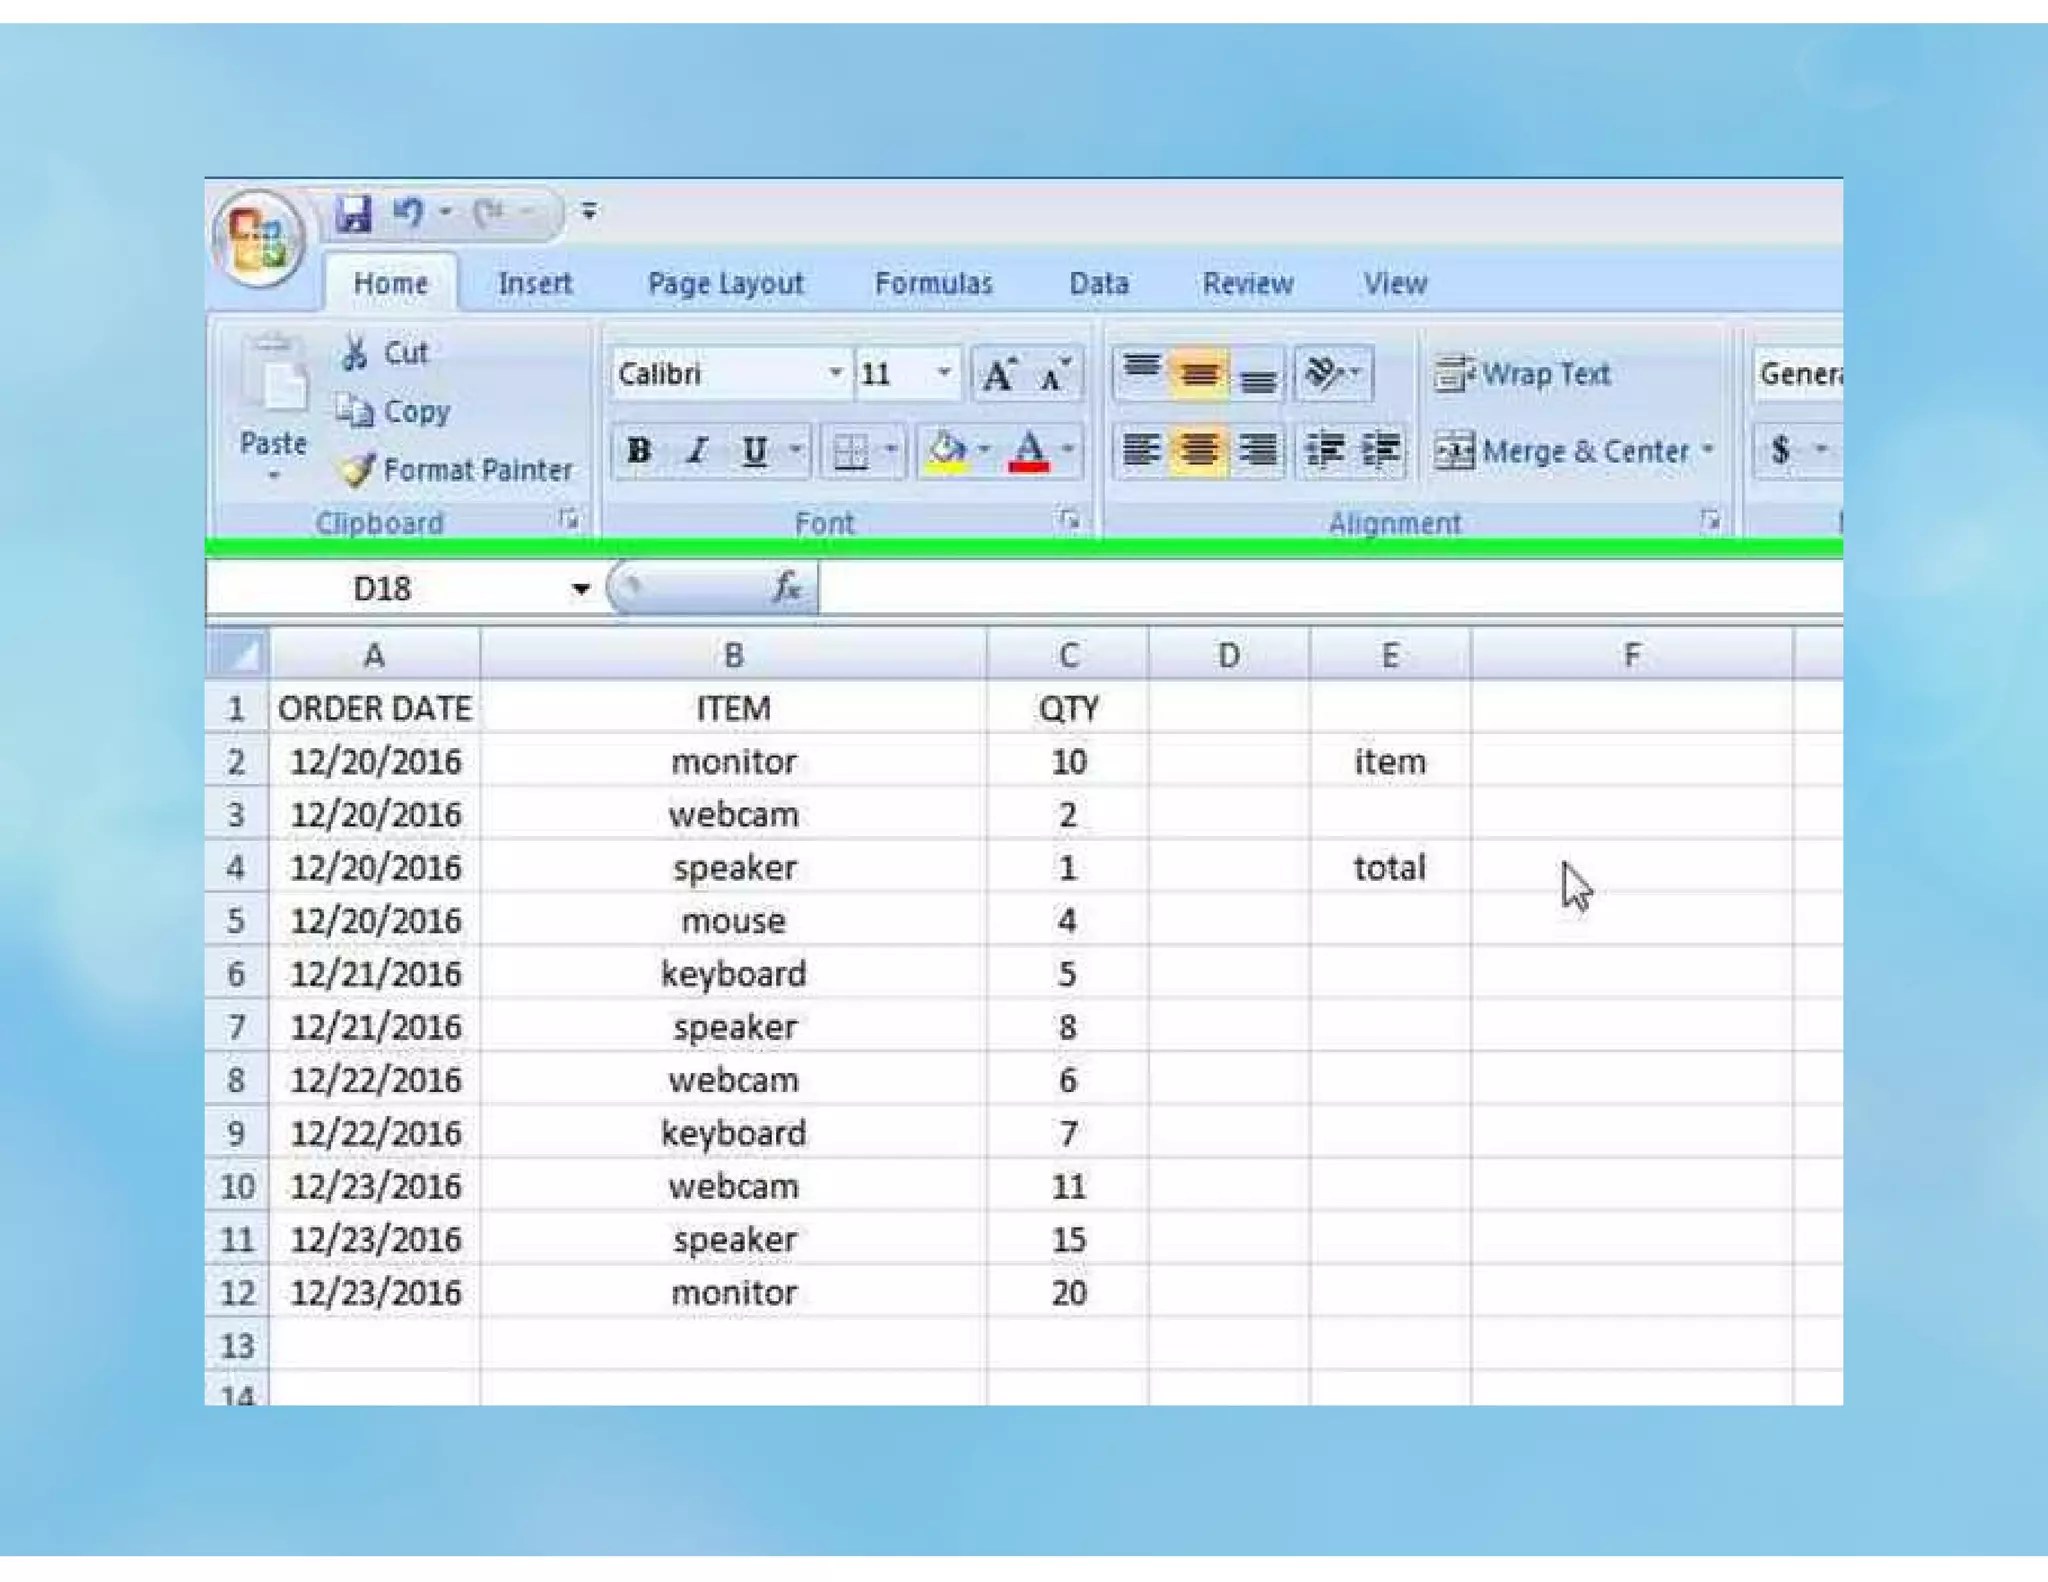Image resolution: width=2048 pixels, height=1582 pixels.
Task: Switch to the Formulas tab
Action: (x=933, y=284)
